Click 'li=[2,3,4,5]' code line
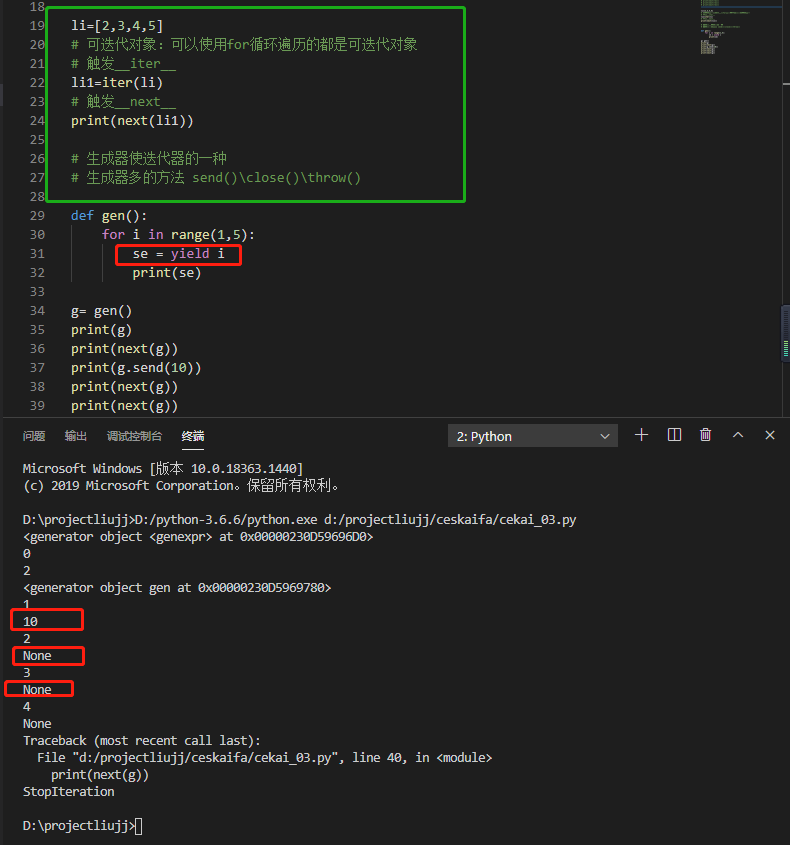This screenshot has height=845, width=790. (117, 25)
